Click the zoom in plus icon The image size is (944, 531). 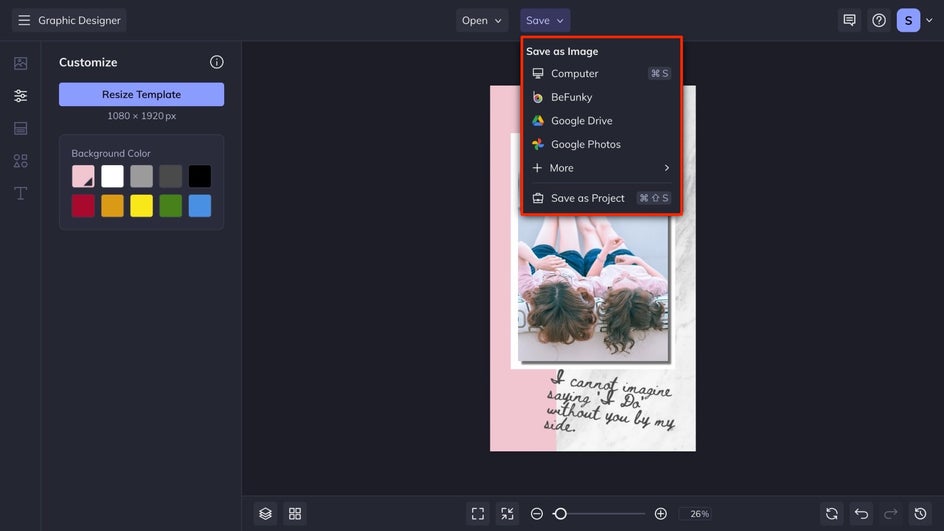click(660, 514)
